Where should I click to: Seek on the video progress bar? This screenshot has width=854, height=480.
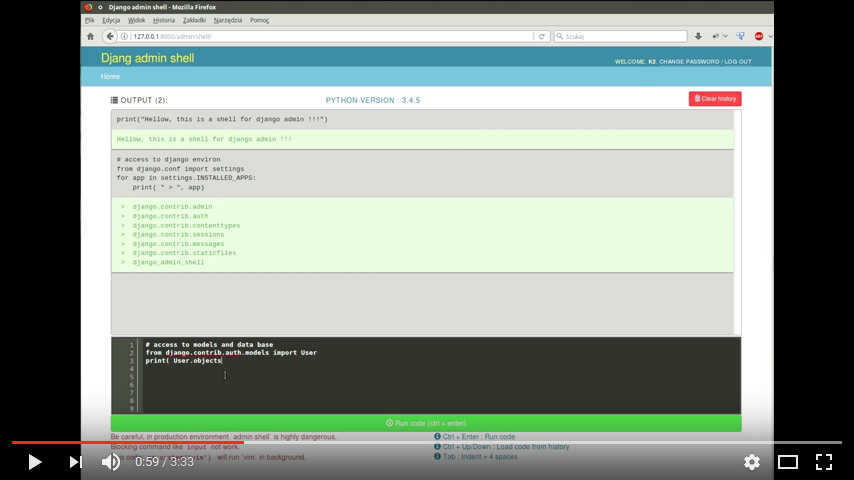pos(427,442)
